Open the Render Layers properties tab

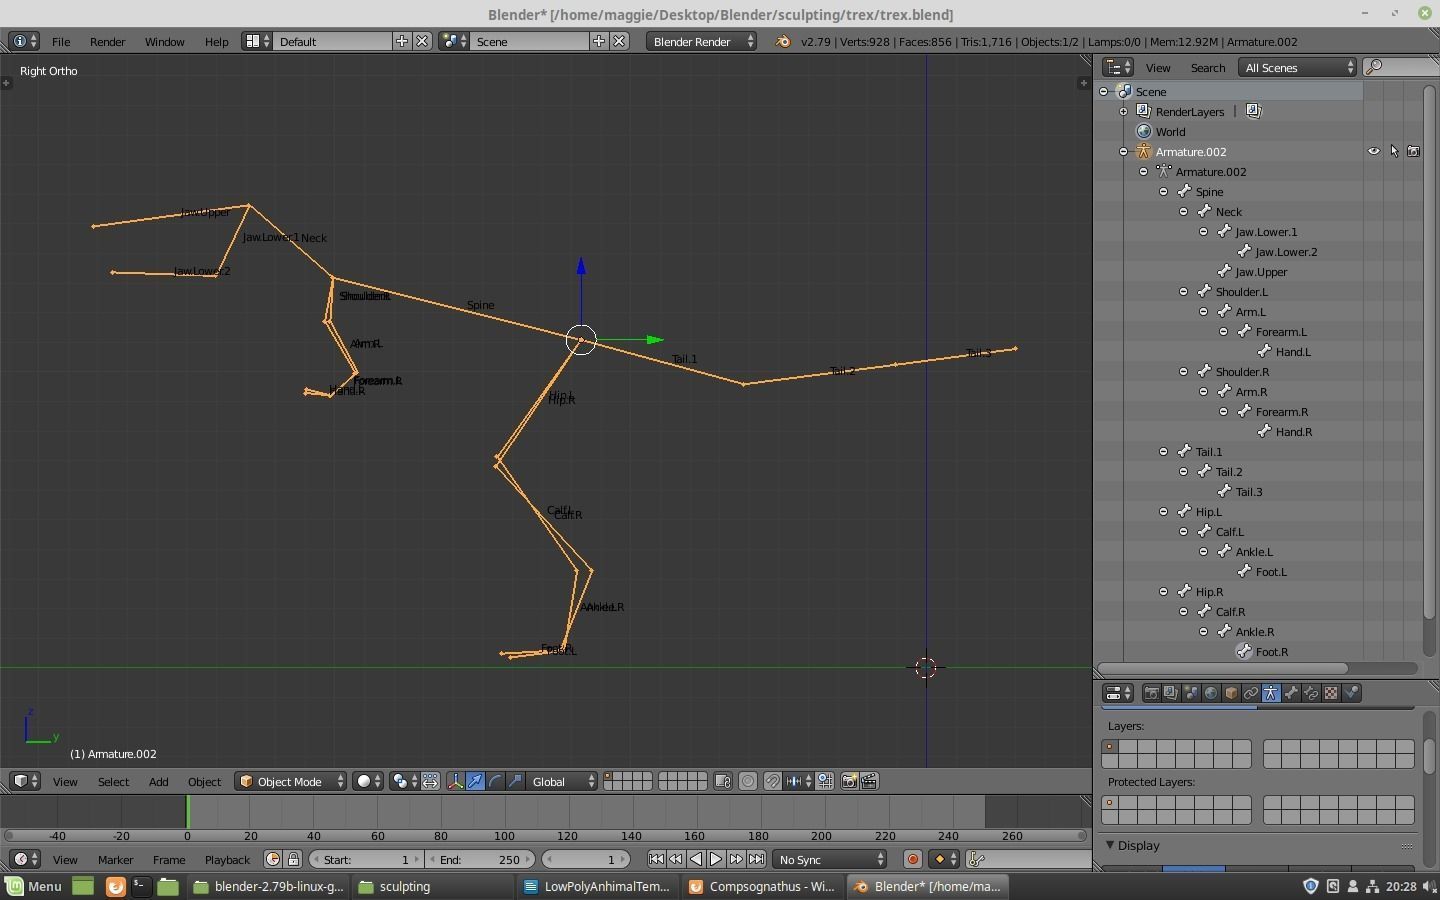(1171, 693)
